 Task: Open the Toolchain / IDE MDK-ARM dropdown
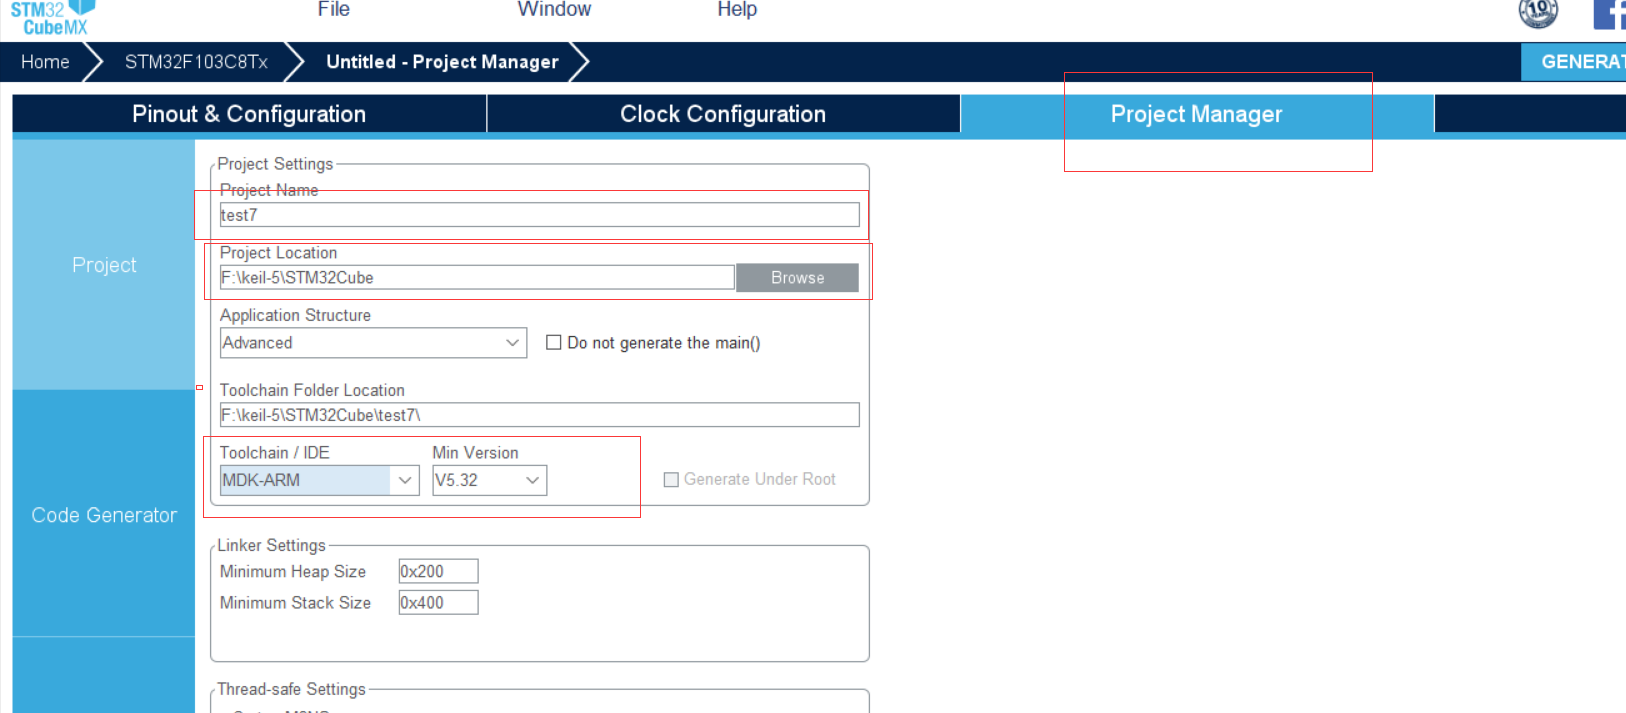pyautogui.click(x=319, y=480)
